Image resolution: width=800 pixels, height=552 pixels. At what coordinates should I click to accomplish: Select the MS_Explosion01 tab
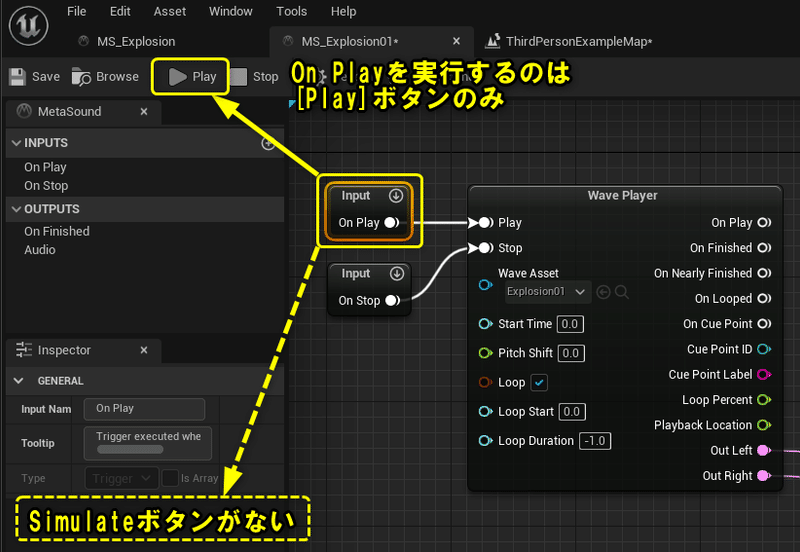(x=349, y=41)
